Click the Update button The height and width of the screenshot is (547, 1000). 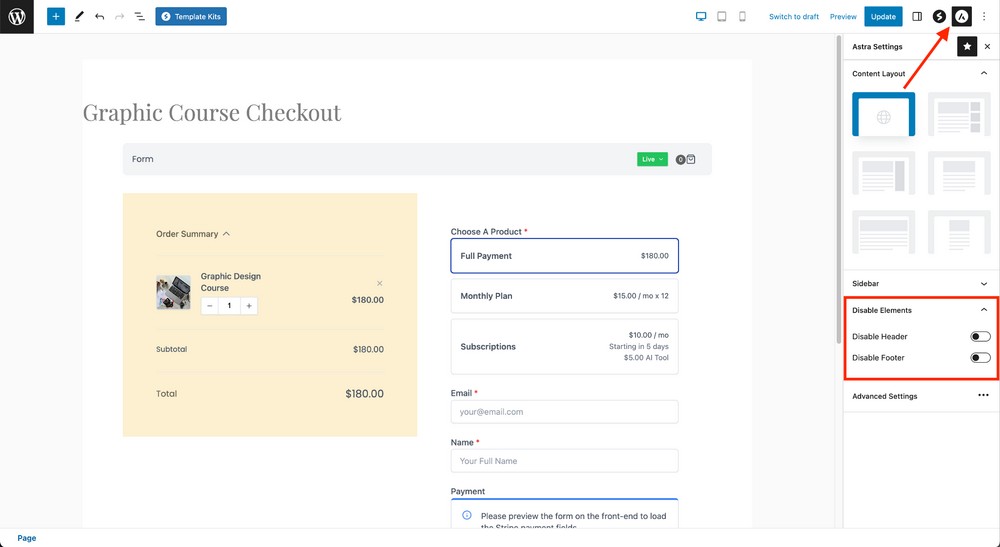tap(883, 17)
